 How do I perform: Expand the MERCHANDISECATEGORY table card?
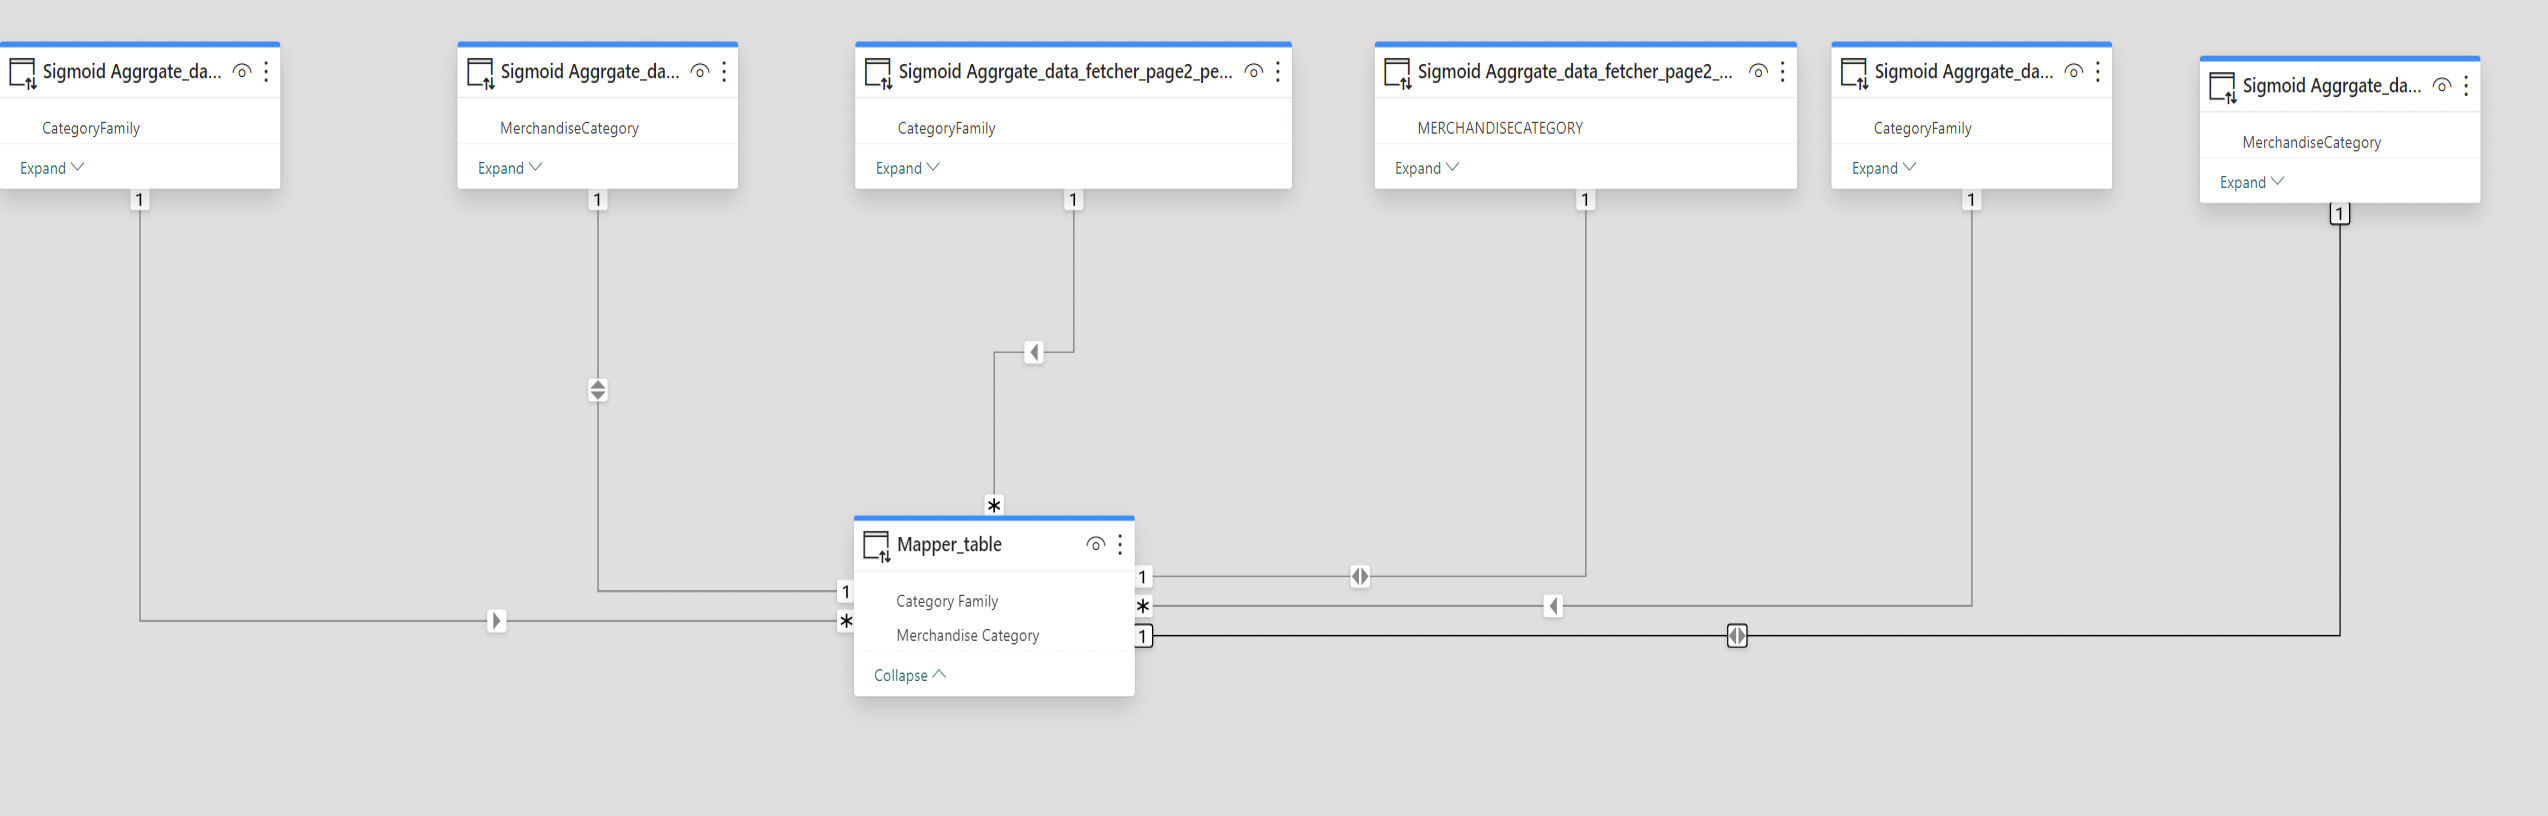1427,168
